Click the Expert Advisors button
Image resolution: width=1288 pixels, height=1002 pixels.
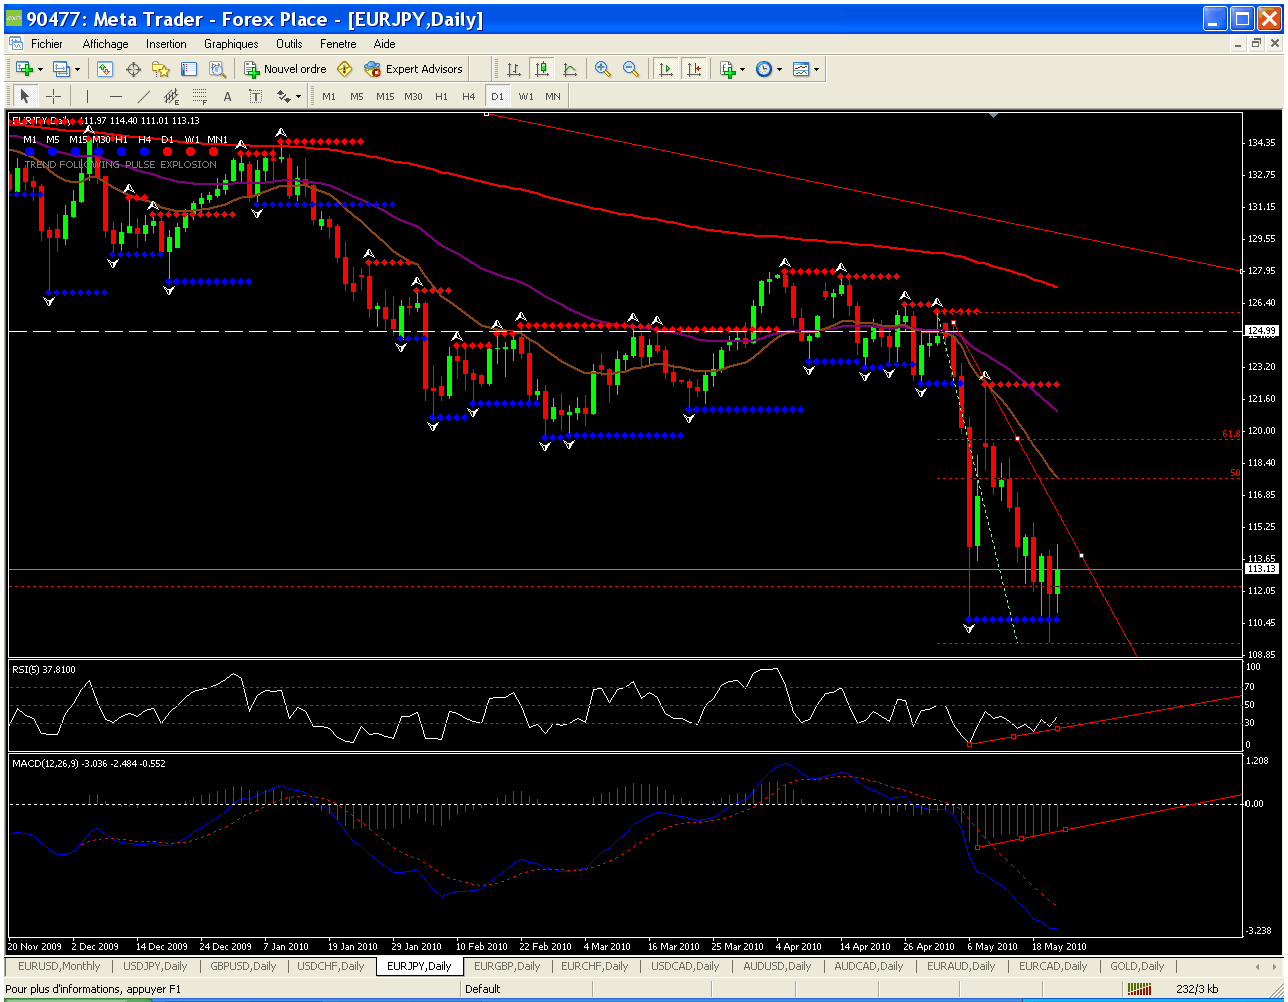pos(414,69)
